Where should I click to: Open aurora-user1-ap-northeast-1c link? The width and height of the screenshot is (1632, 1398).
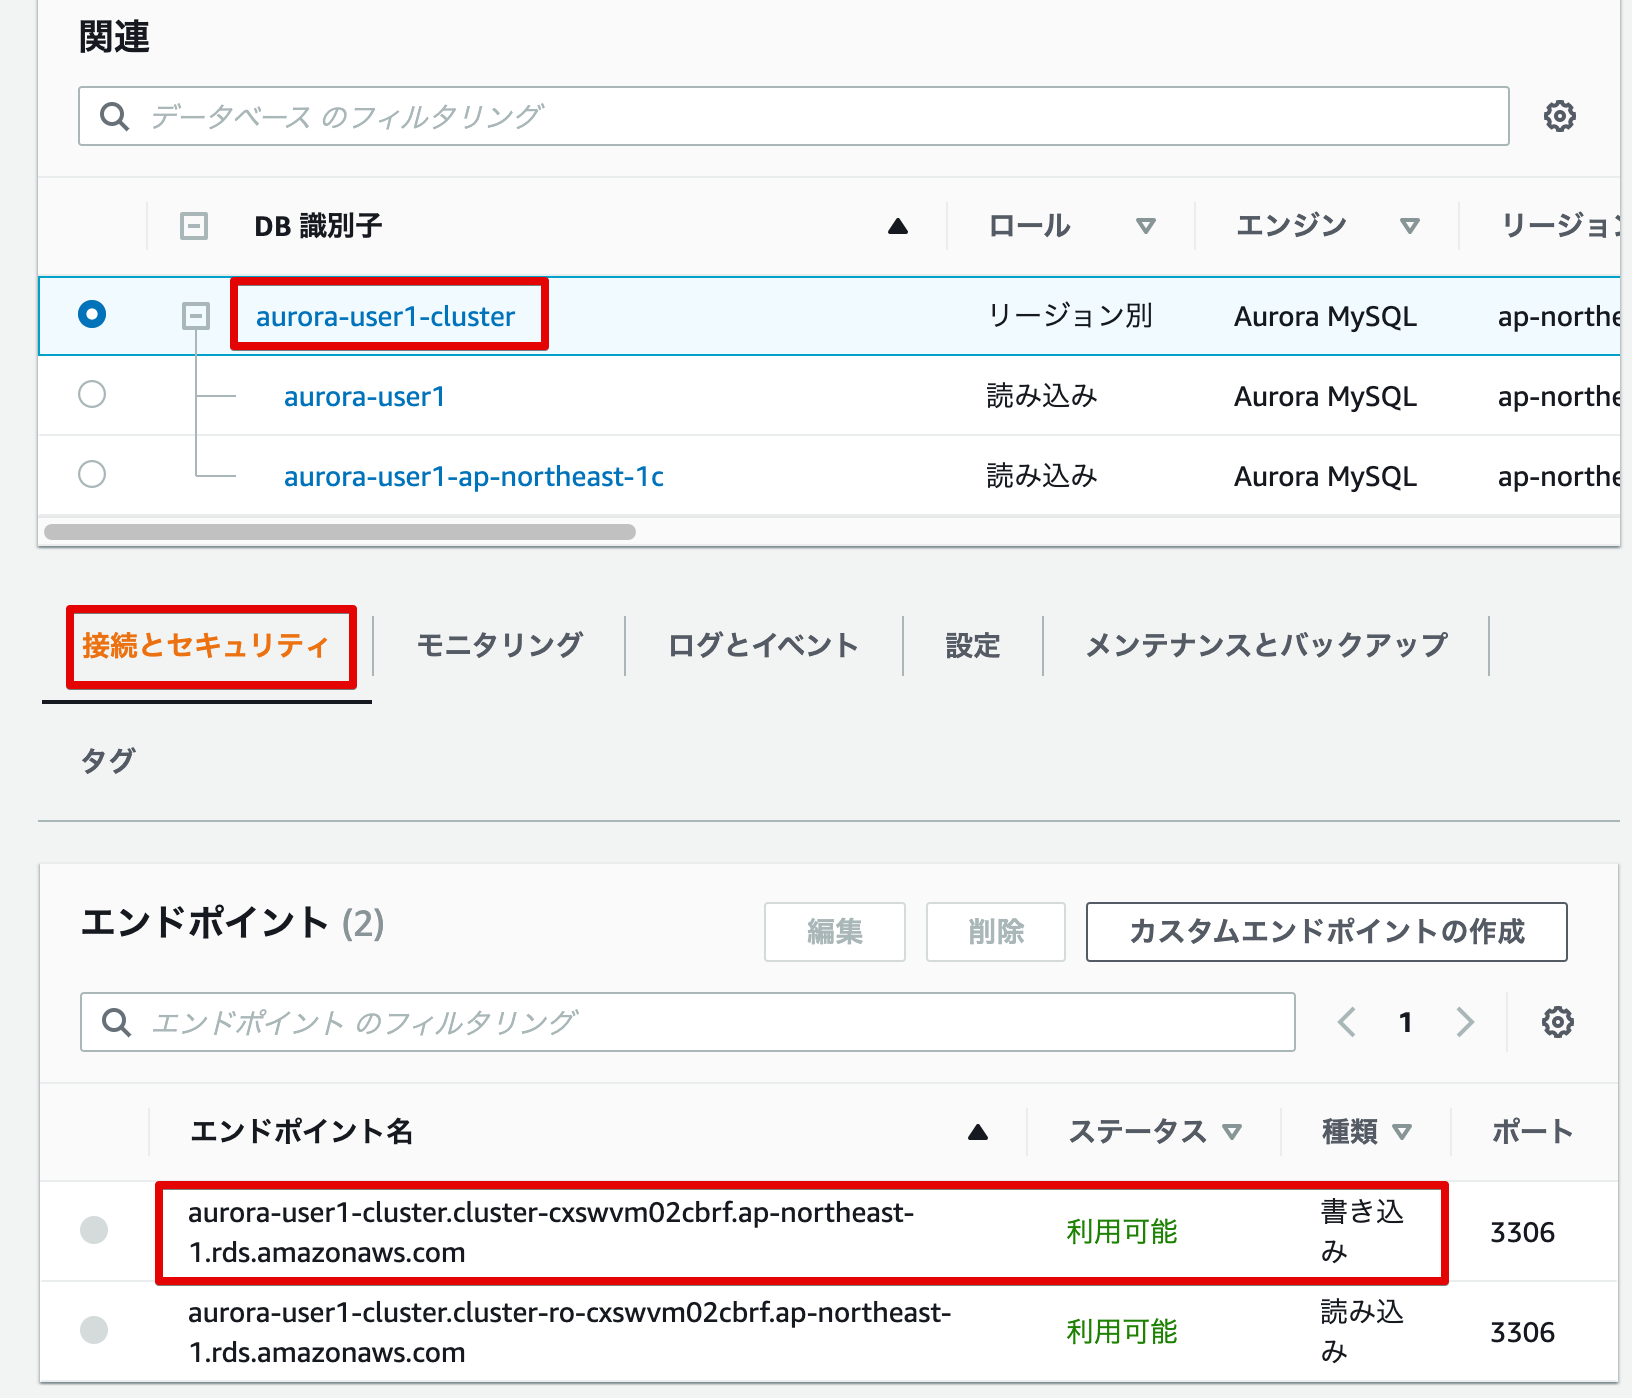pos(474,476)
